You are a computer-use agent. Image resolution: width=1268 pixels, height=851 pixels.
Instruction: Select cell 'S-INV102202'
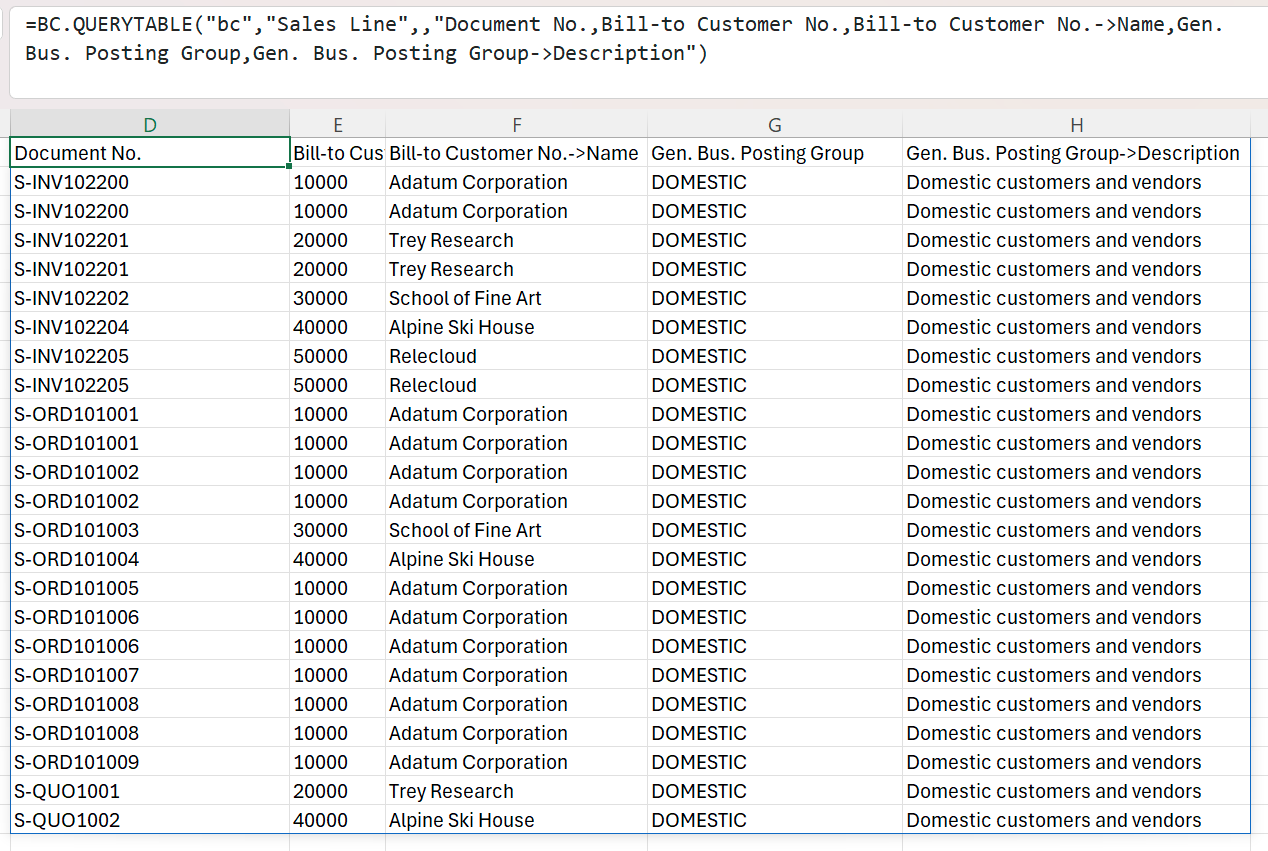[150, 298]
